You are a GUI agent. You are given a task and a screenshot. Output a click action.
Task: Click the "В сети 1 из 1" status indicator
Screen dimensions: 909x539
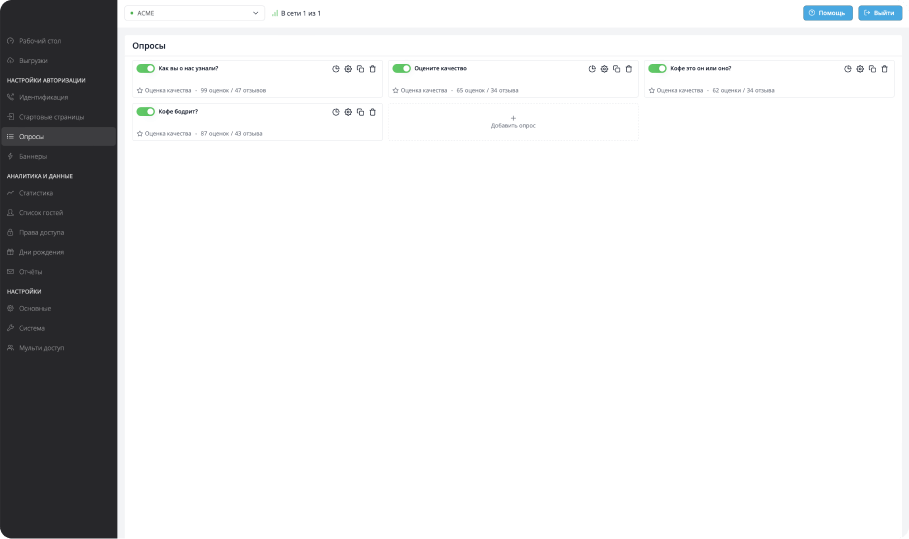coord(297,13)
